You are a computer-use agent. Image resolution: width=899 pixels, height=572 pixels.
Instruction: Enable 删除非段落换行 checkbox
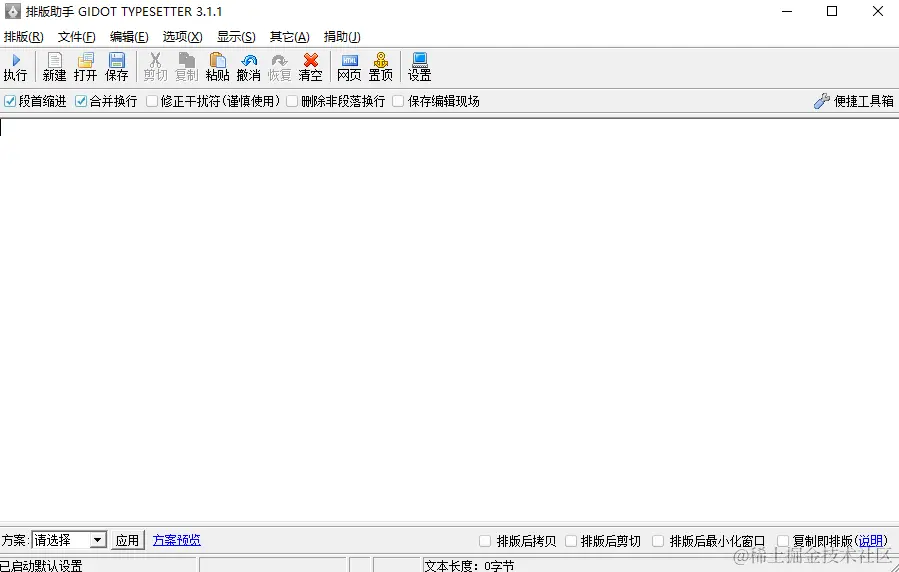(292, 101)
